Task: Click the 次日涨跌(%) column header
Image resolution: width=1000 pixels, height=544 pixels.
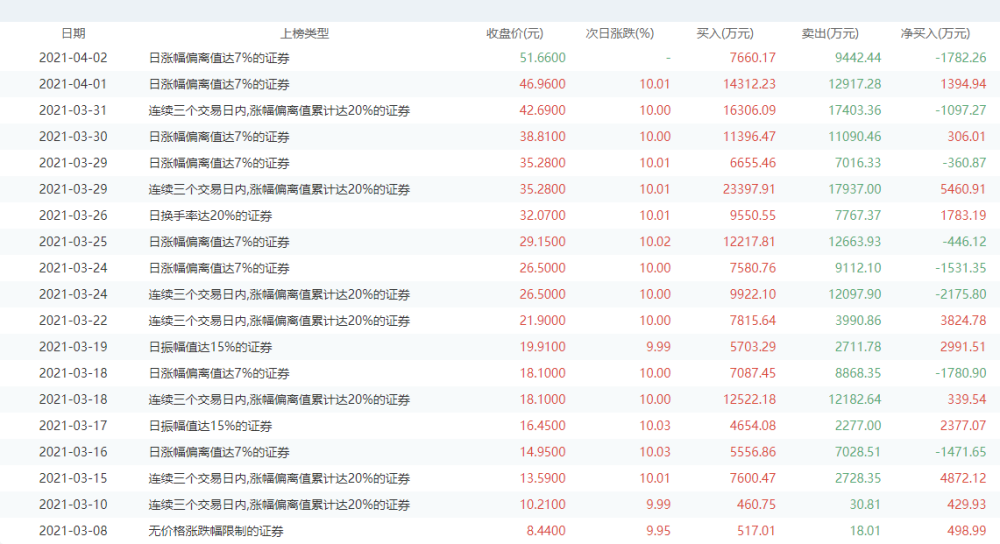Action: tap(619, 33)
